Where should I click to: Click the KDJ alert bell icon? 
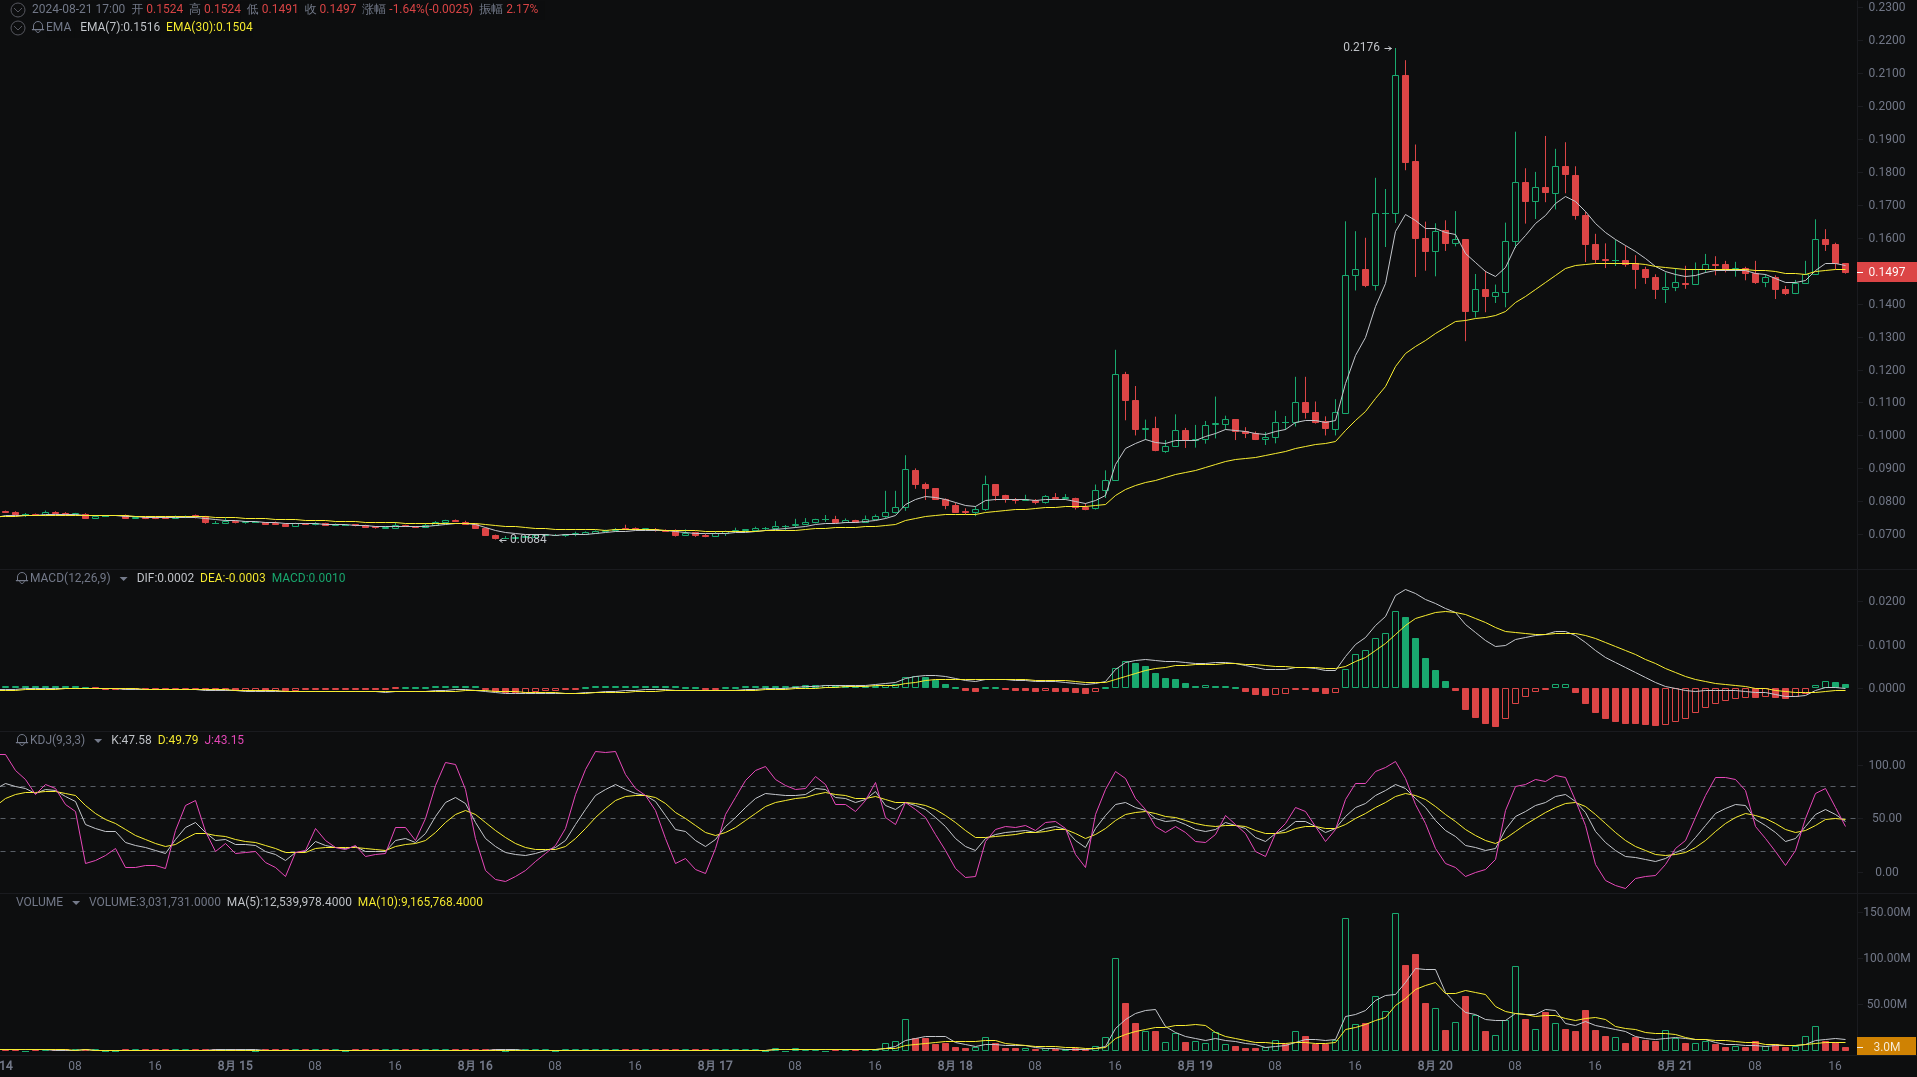pyautogui.click(x=22, y=740)
